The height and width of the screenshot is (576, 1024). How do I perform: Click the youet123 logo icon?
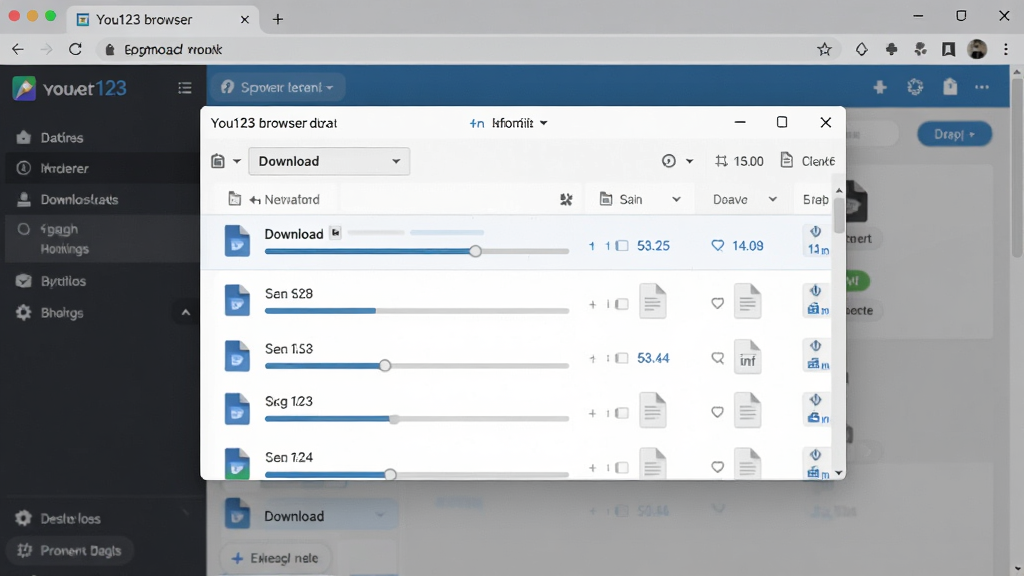(24, 88)
